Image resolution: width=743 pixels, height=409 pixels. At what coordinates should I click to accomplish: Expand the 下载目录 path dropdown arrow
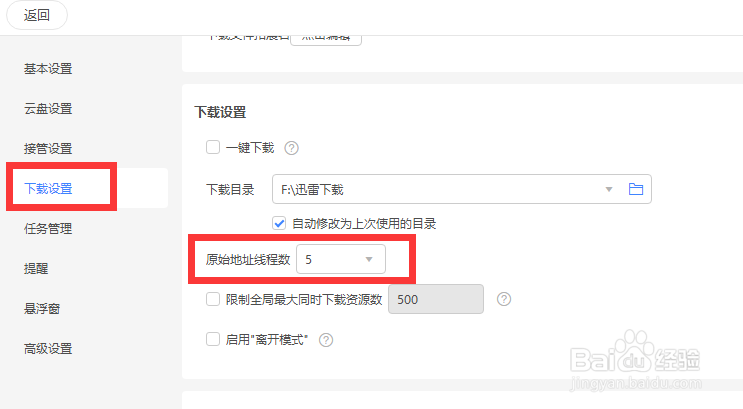pos(609,189)
